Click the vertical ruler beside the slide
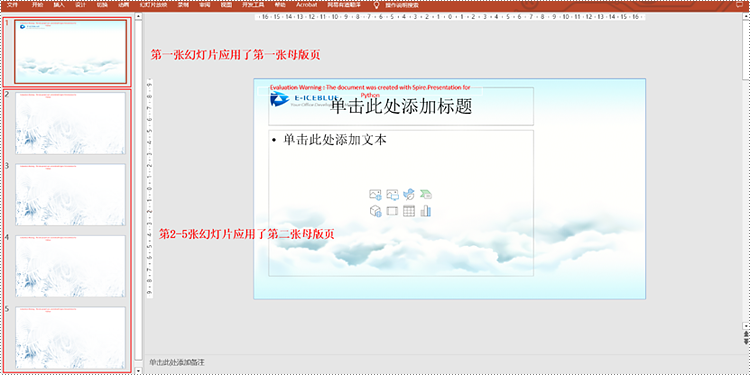750x375 pixels. [149, 188]
